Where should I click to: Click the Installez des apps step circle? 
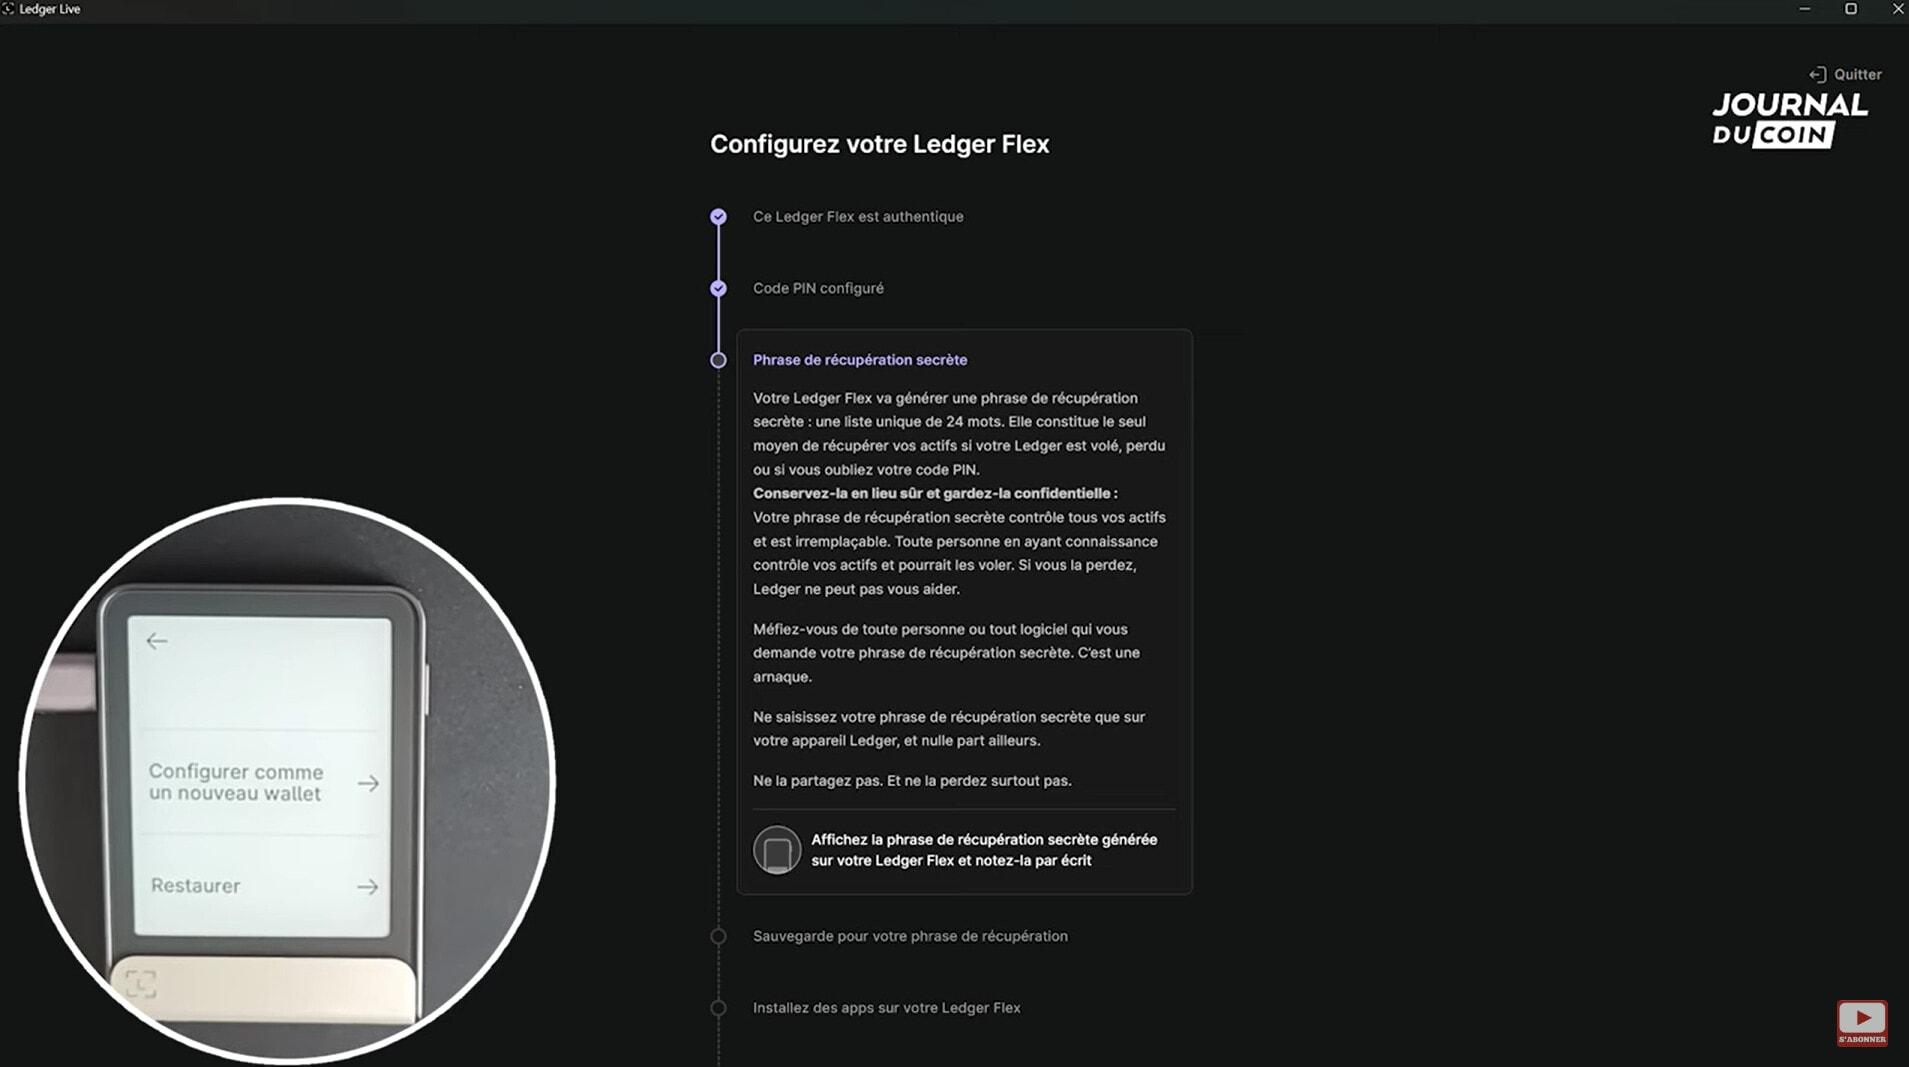click(718, 1008)
